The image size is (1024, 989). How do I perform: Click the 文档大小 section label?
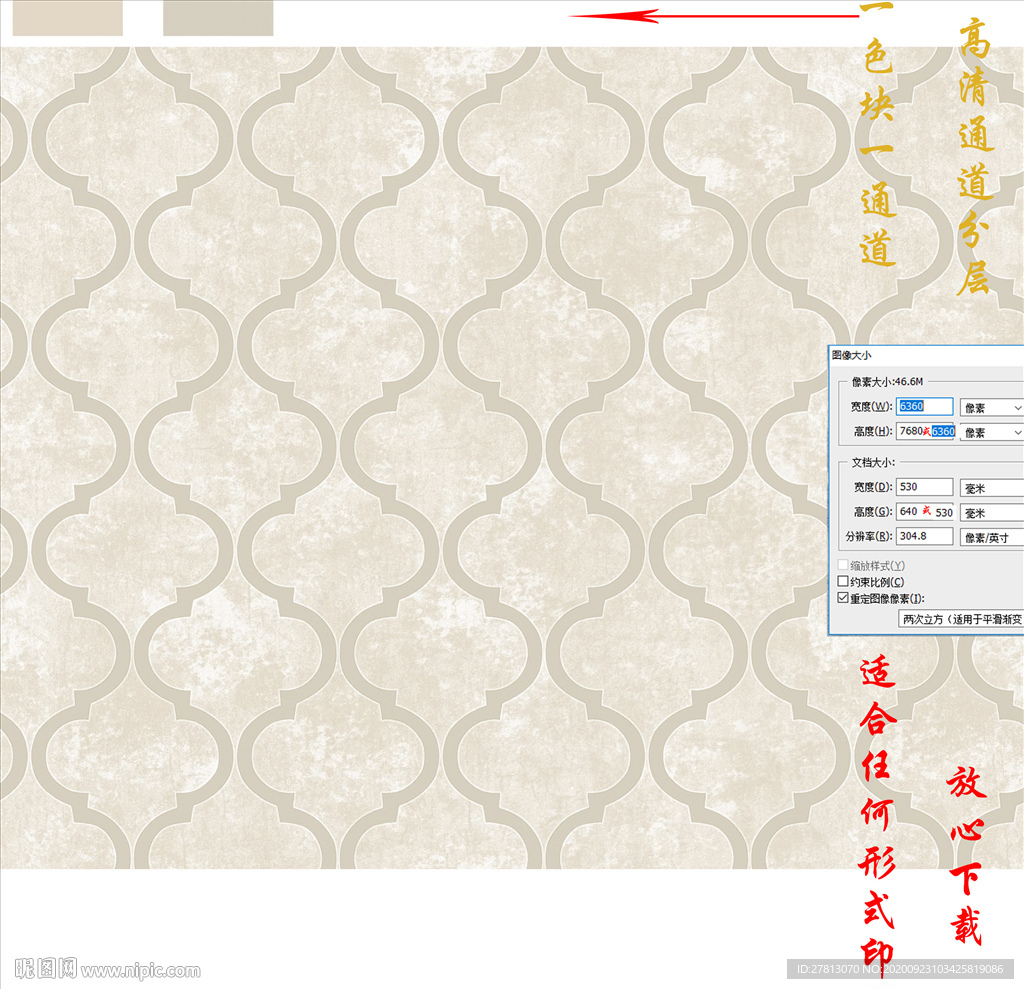click(x=873, y=462)
